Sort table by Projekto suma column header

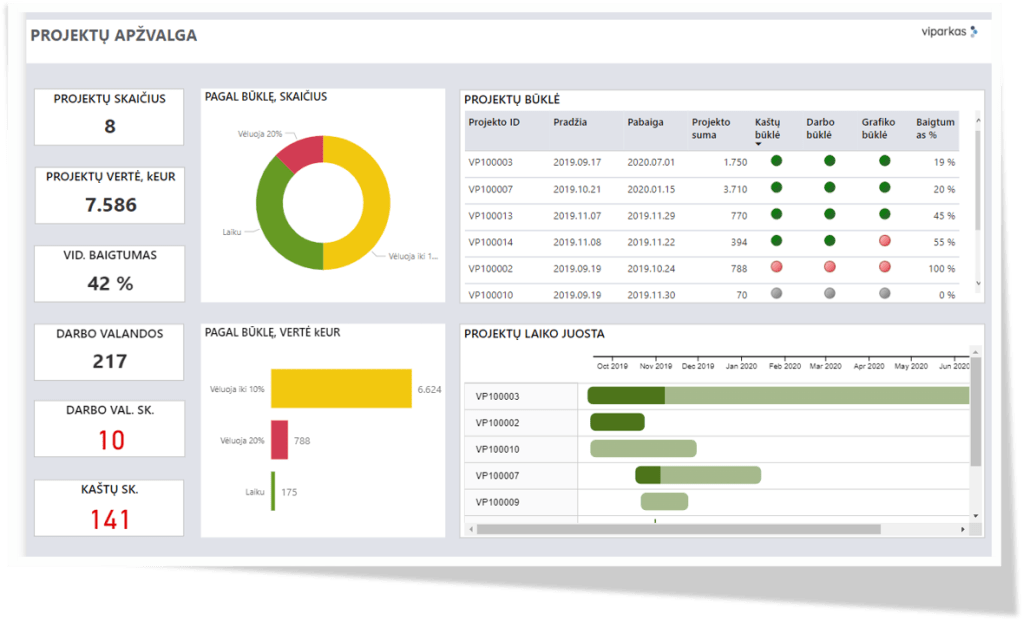tap(711, 128)
